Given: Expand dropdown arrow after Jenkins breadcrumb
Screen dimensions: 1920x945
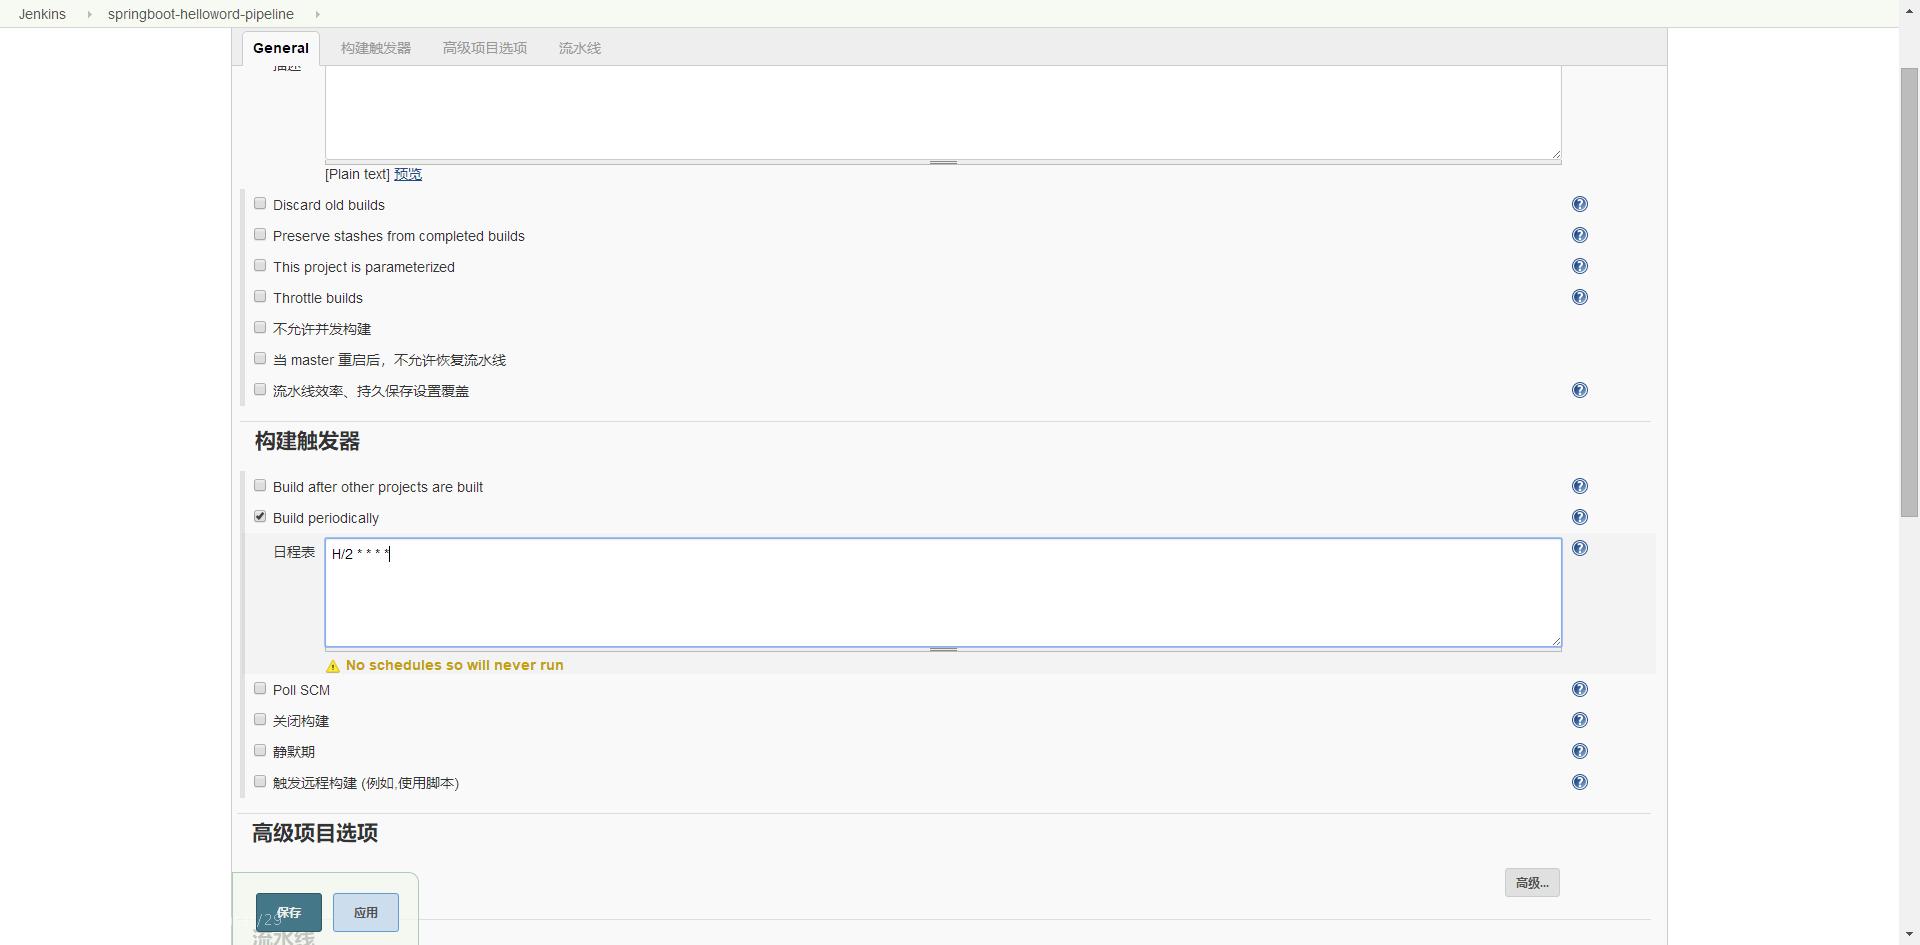Looking at the screenshot, I should tap(88, 14).
